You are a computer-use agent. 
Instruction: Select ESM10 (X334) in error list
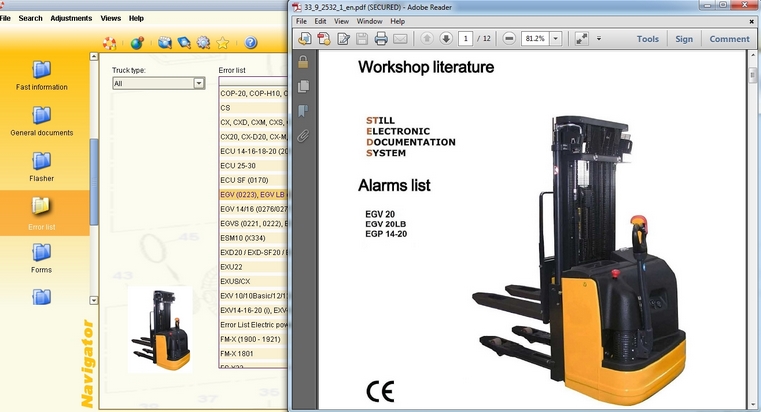(253, 238)
